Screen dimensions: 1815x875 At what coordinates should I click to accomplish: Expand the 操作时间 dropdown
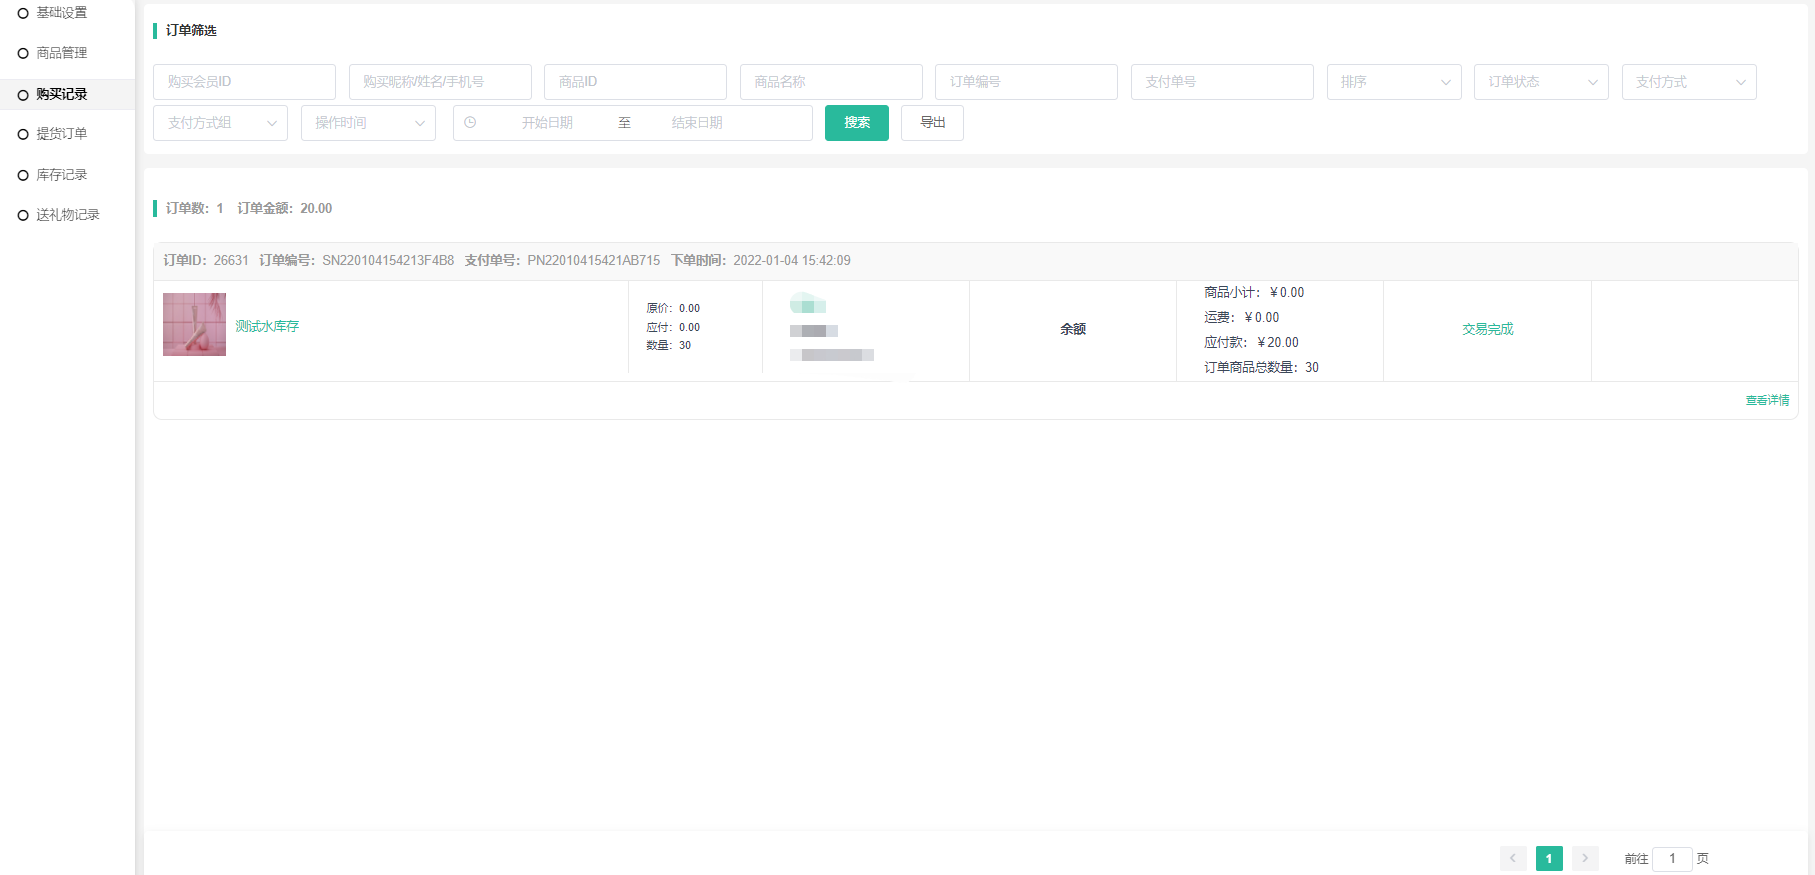367,123
